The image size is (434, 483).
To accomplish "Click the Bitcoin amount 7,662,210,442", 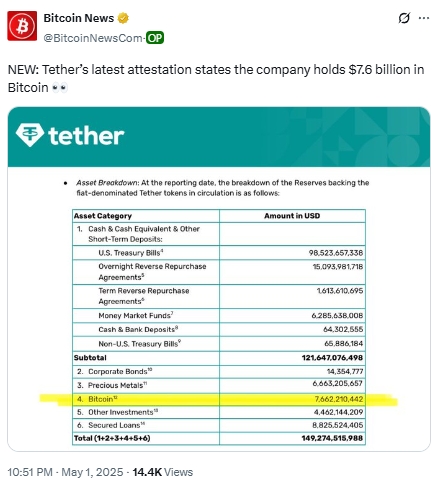I will click(339, 399).
